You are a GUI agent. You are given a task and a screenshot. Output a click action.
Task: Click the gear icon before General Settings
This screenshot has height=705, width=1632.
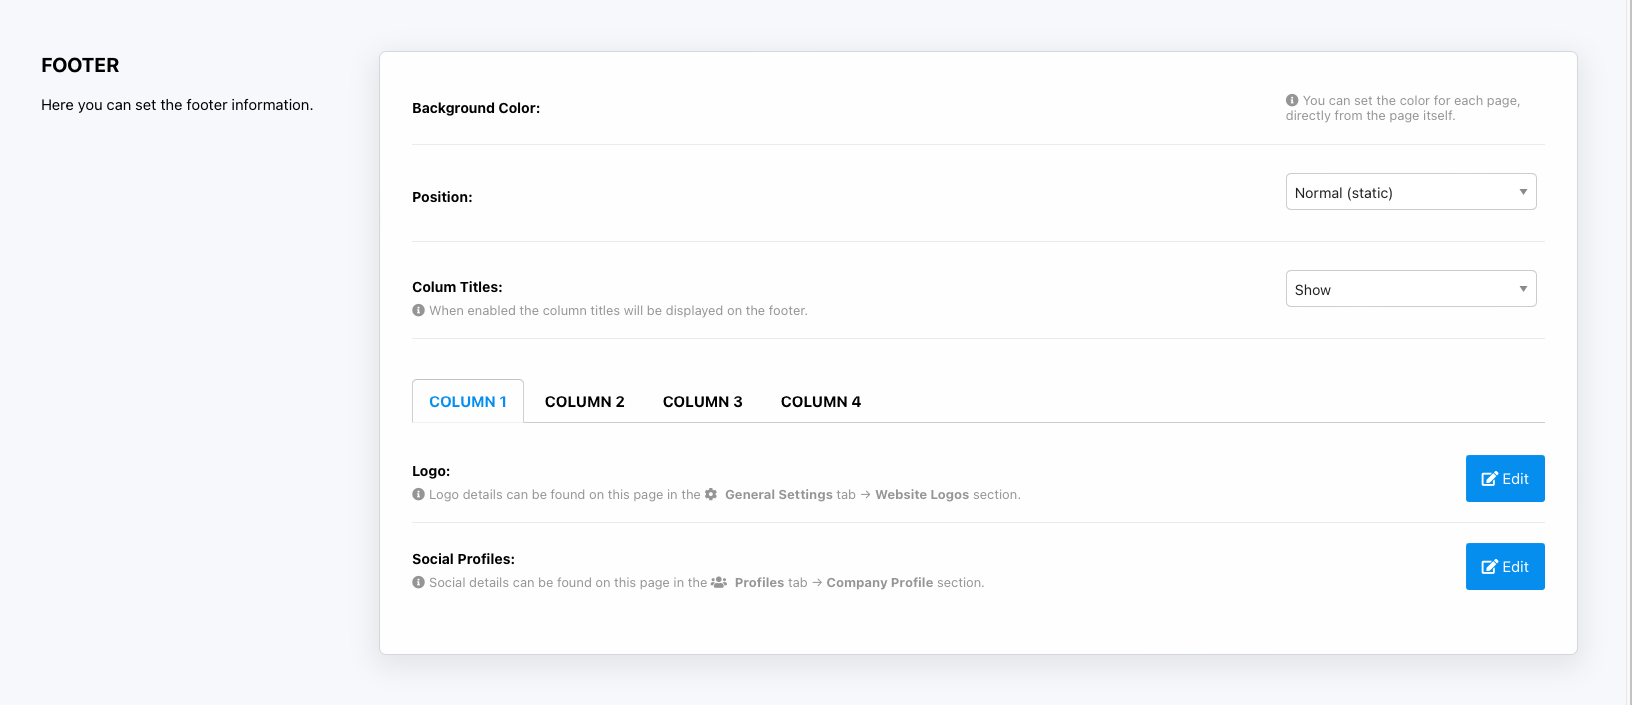711,494
